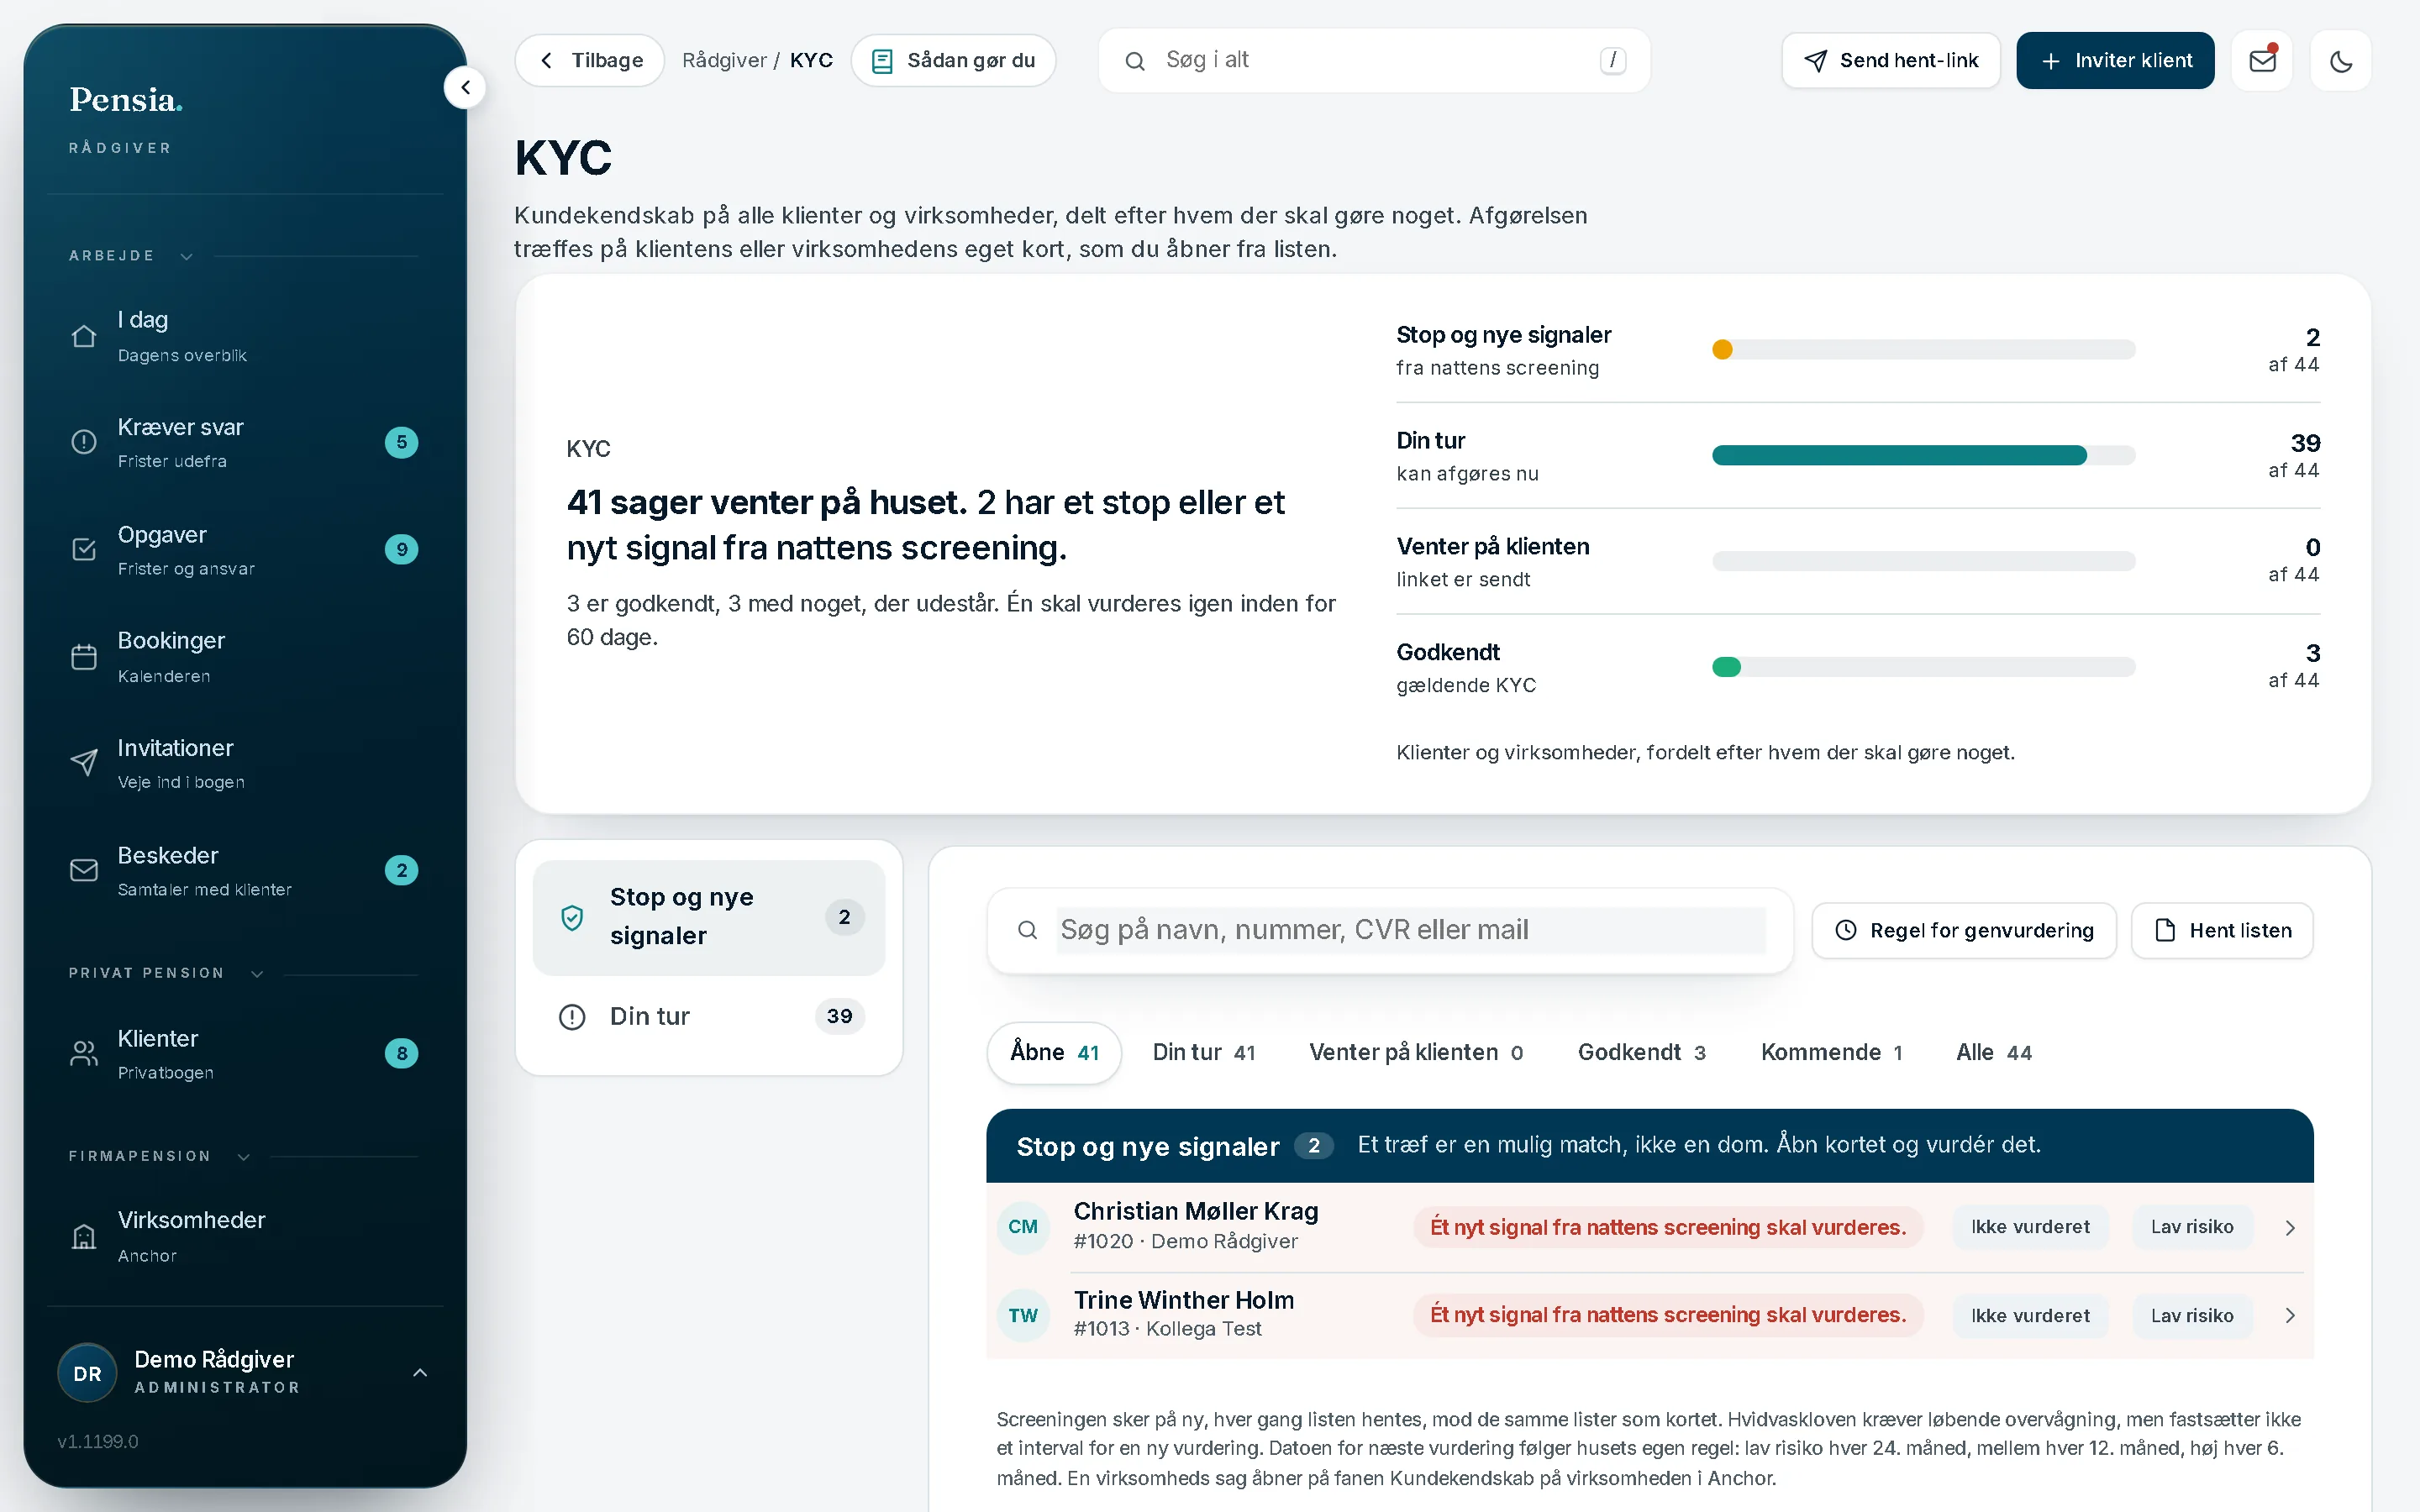Click the CM avatar for Christian Møller Krag

1023,1227
